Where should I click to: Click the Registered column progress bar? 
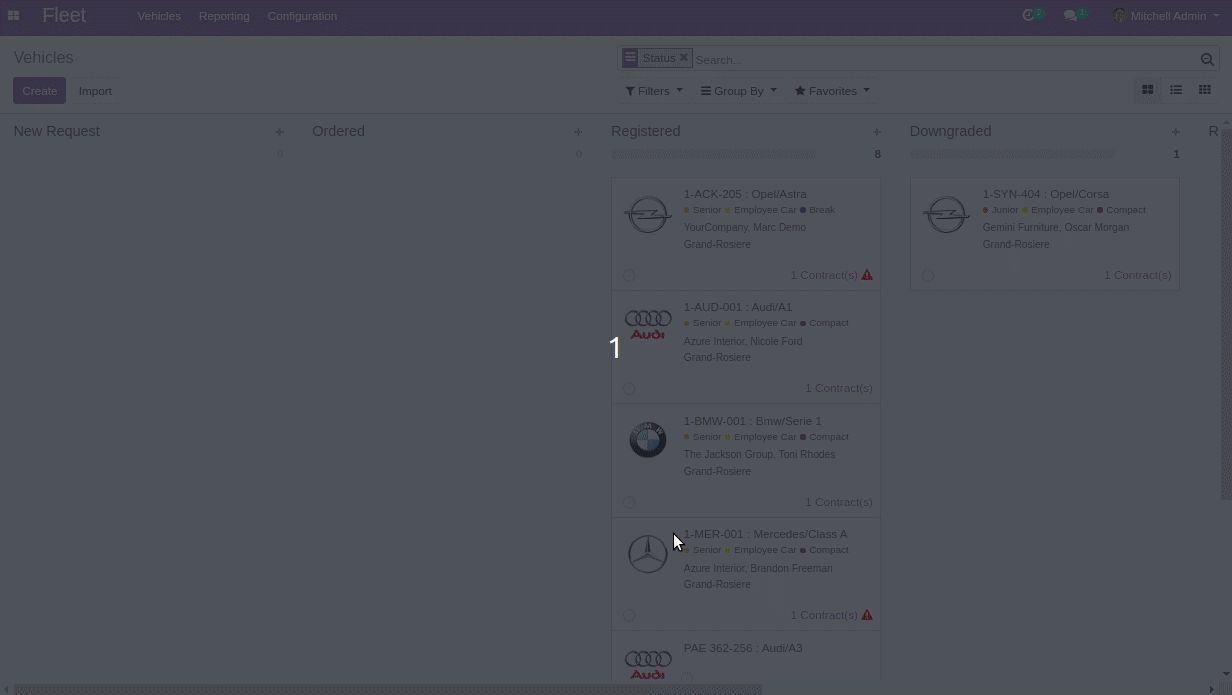point(713,154)
